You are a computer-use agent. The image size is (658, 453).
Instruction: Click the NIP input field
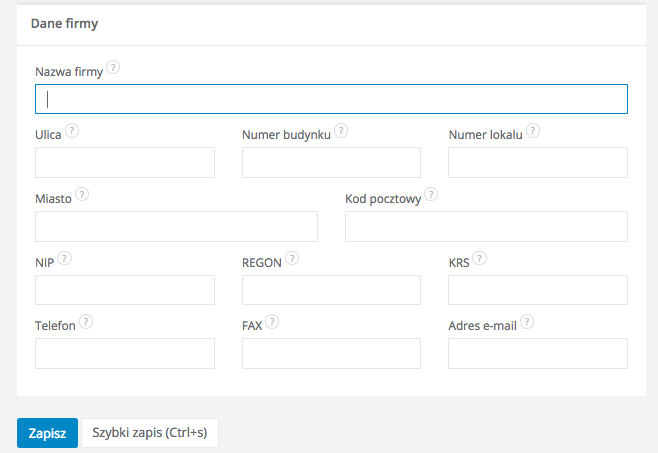pyautogui.click(x=125, y=290)
